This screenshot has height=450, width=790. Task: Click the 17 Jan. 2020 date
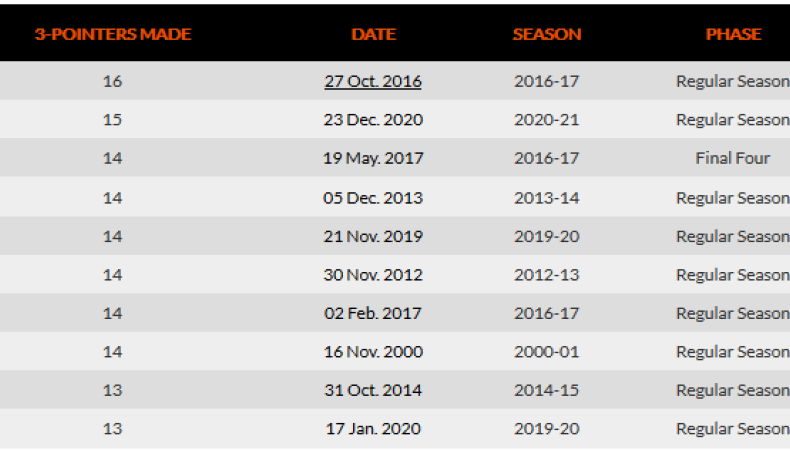point(373,428)
